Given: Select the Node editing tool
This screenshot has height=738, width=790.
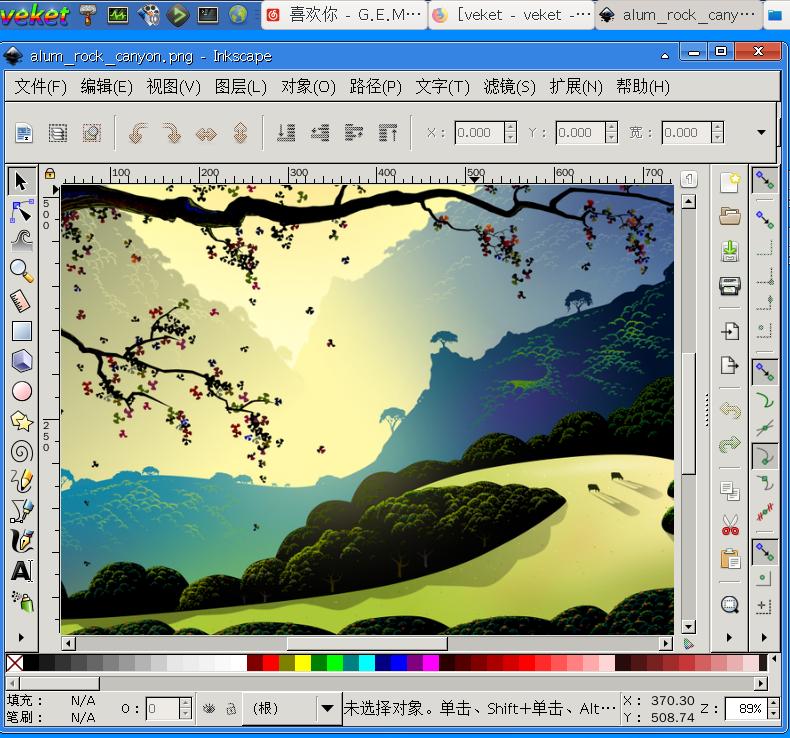Looking at the screenshot, I should click(x=21, y=211).
